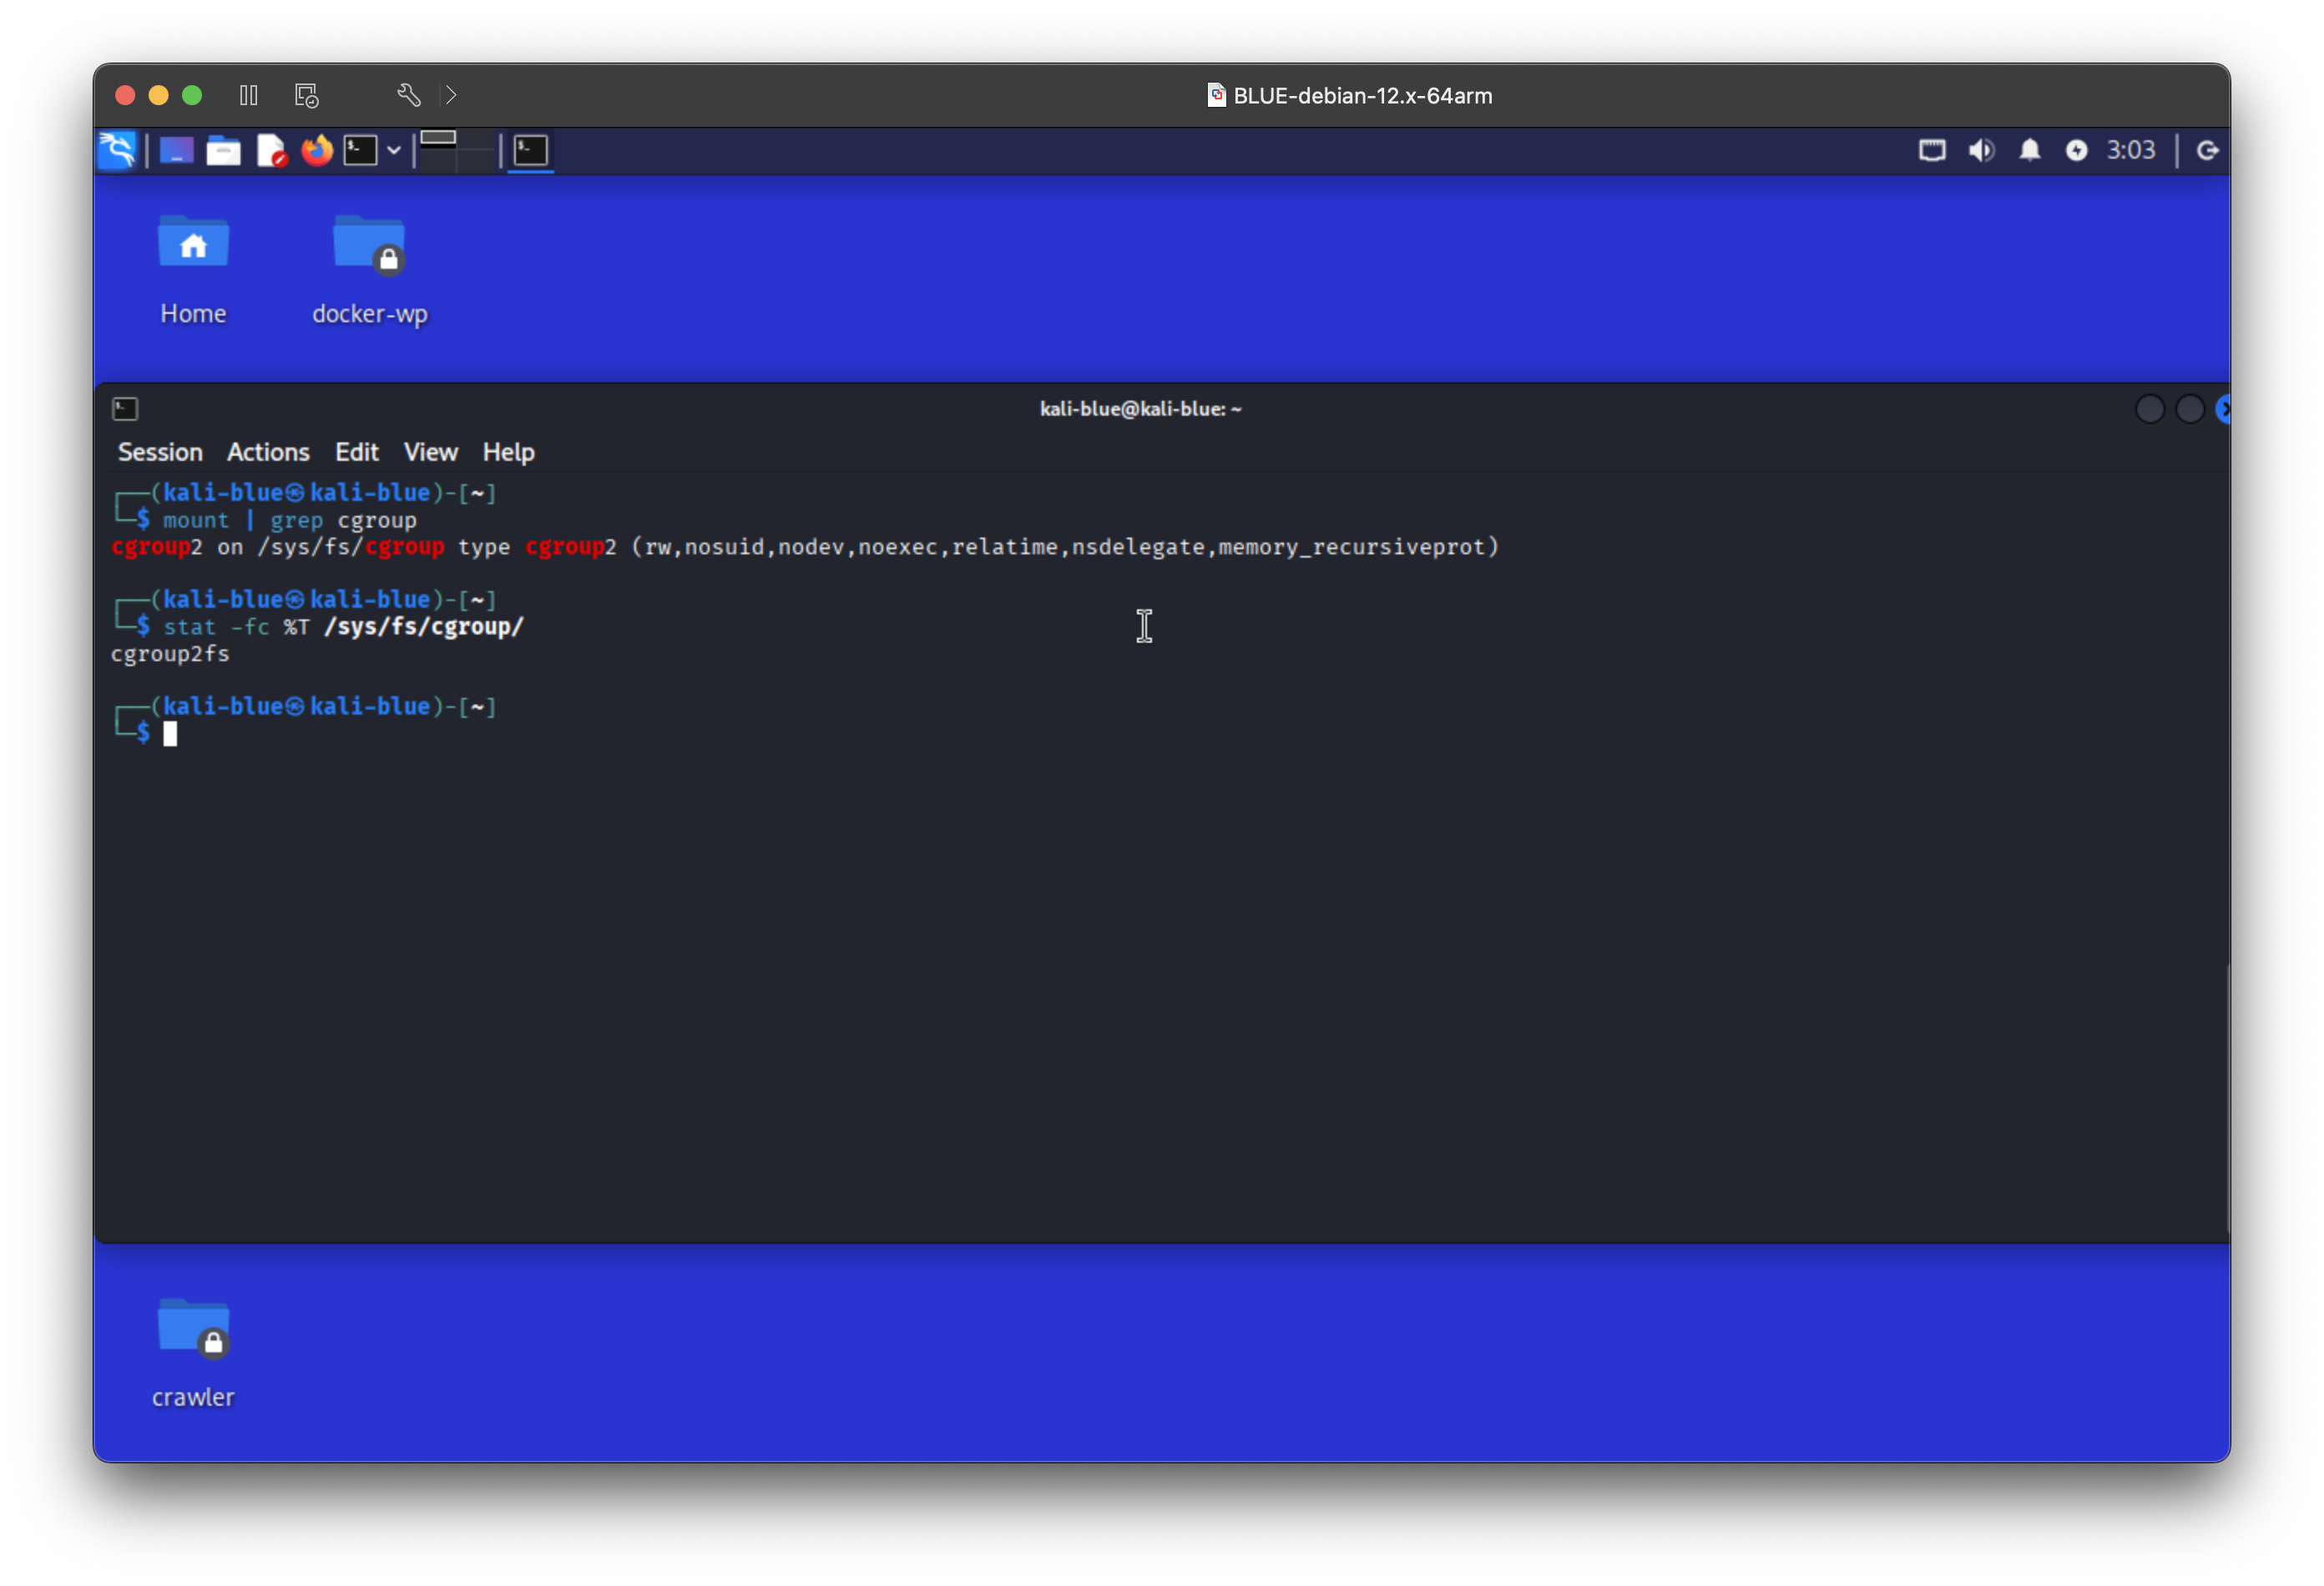2324x1586 pixels.
Task: Launch the text editor panel icon
Action: point(270,151)
